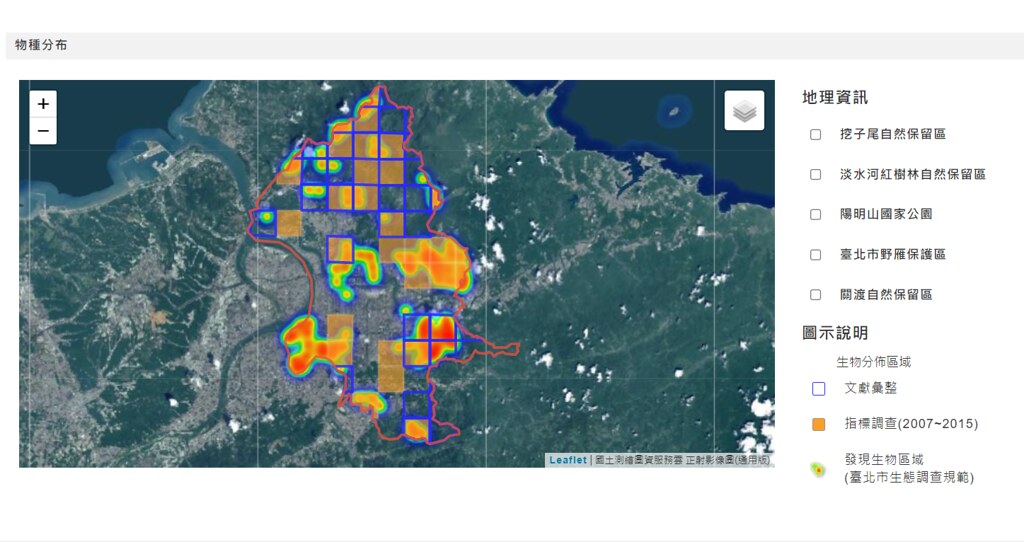Select the 地理資訊 heading

pyautogui.click(x=835, y=98)
